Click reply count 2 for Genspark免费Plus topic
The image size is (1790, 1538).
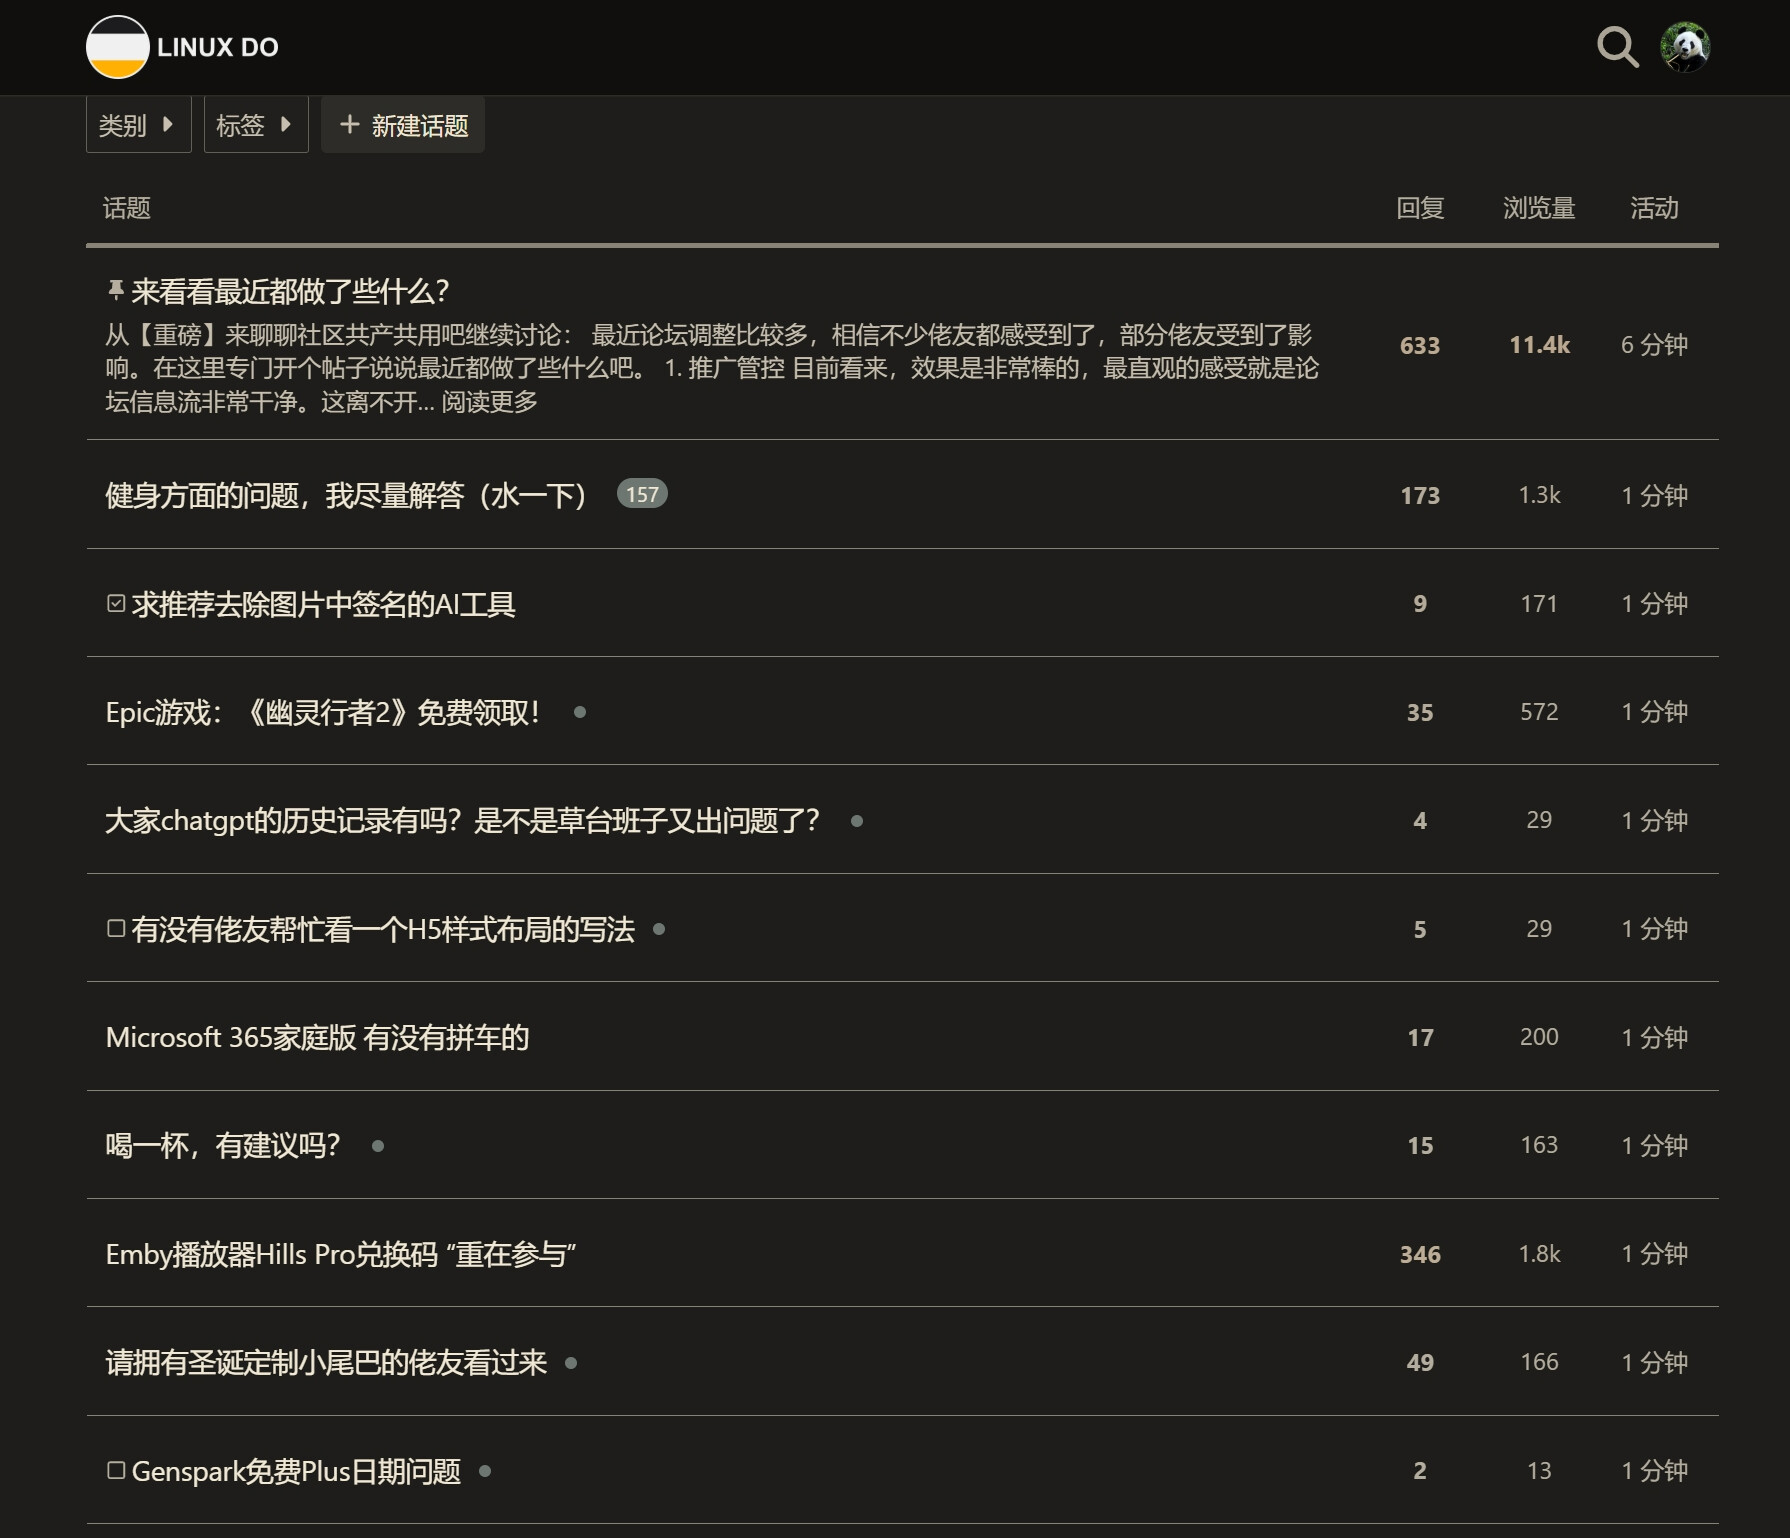(x=1420, y=1470)
